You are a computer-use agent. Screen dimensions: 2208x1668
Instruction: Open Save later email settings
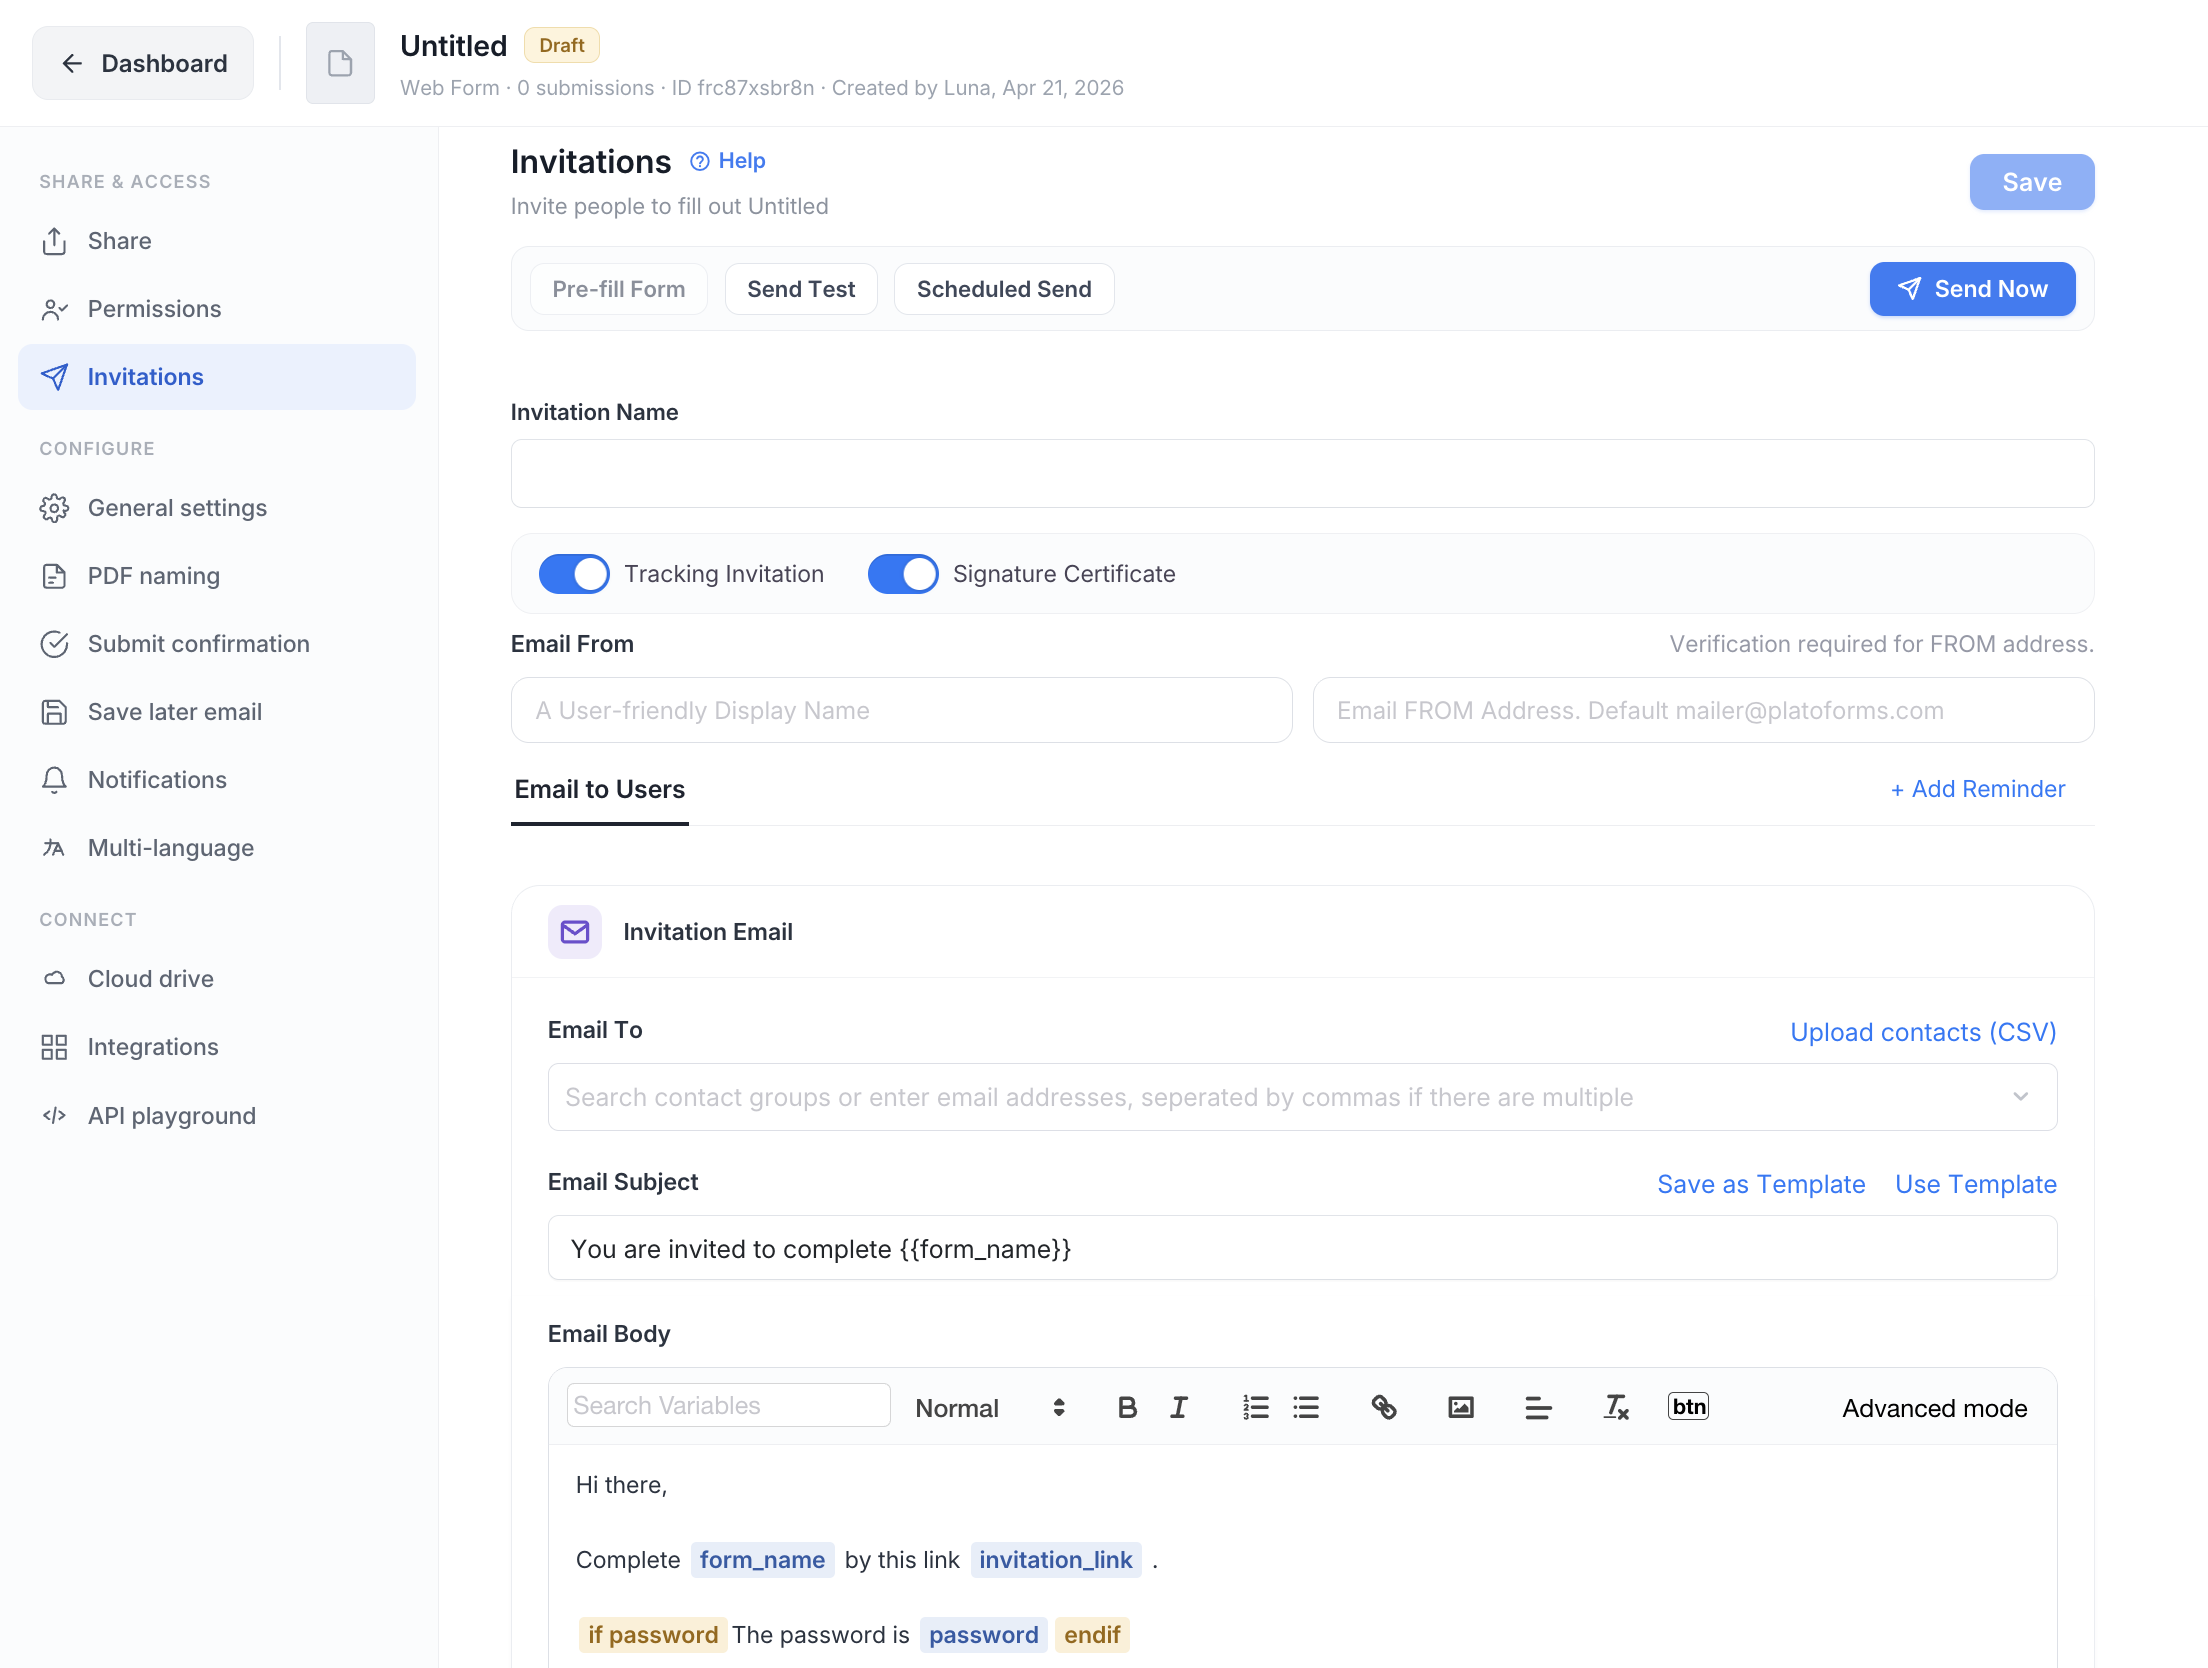tap(217, 712)
